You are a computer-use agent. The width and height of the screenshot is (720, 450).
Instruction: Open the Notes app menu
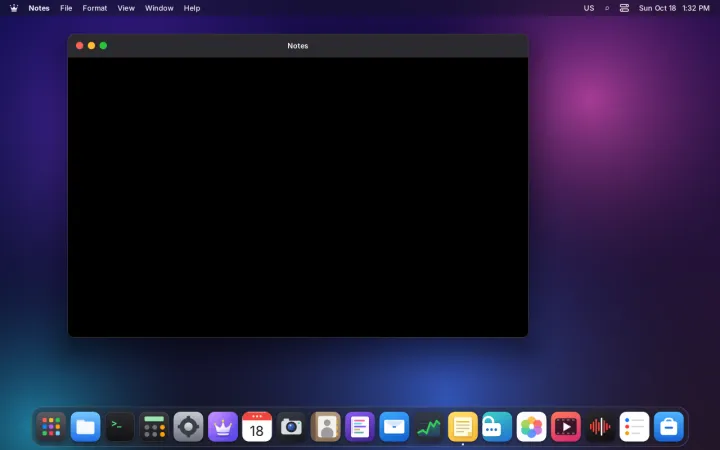pyautogui.click(x=39, y=8)
